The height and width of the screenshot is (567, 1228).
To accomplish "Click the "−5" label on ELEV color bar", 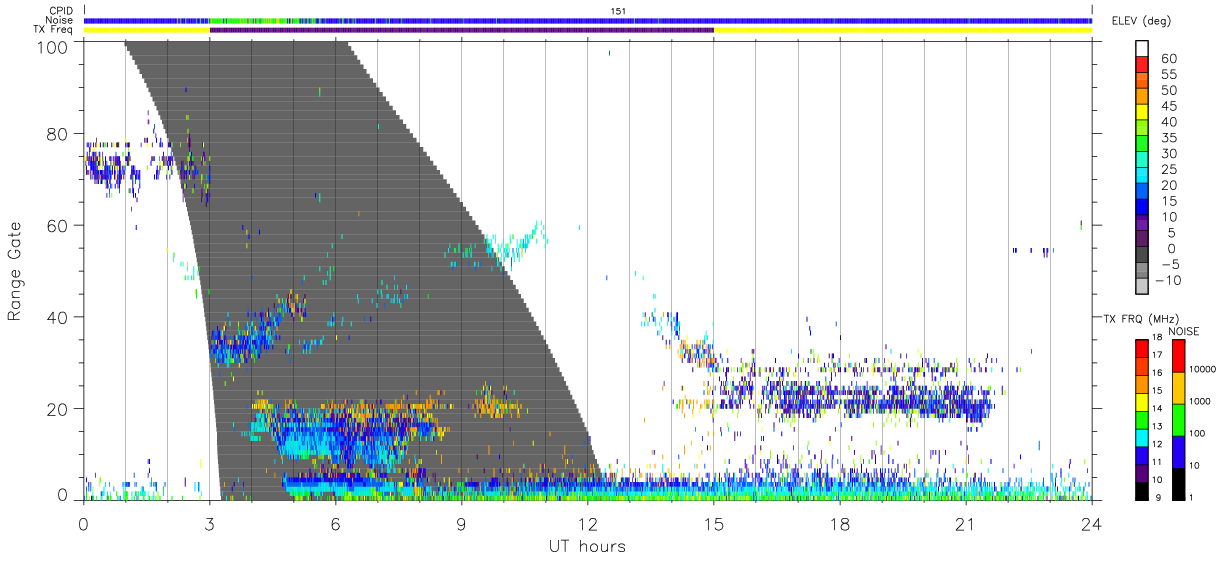I will (1173, 265).
